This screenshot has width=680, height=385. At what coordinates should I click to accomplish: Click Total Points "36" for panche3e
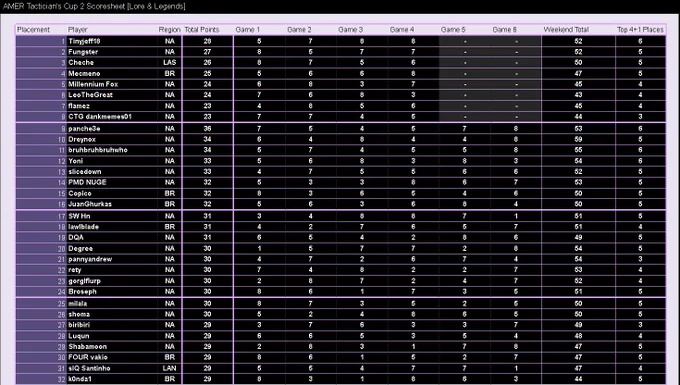point(207,129)
